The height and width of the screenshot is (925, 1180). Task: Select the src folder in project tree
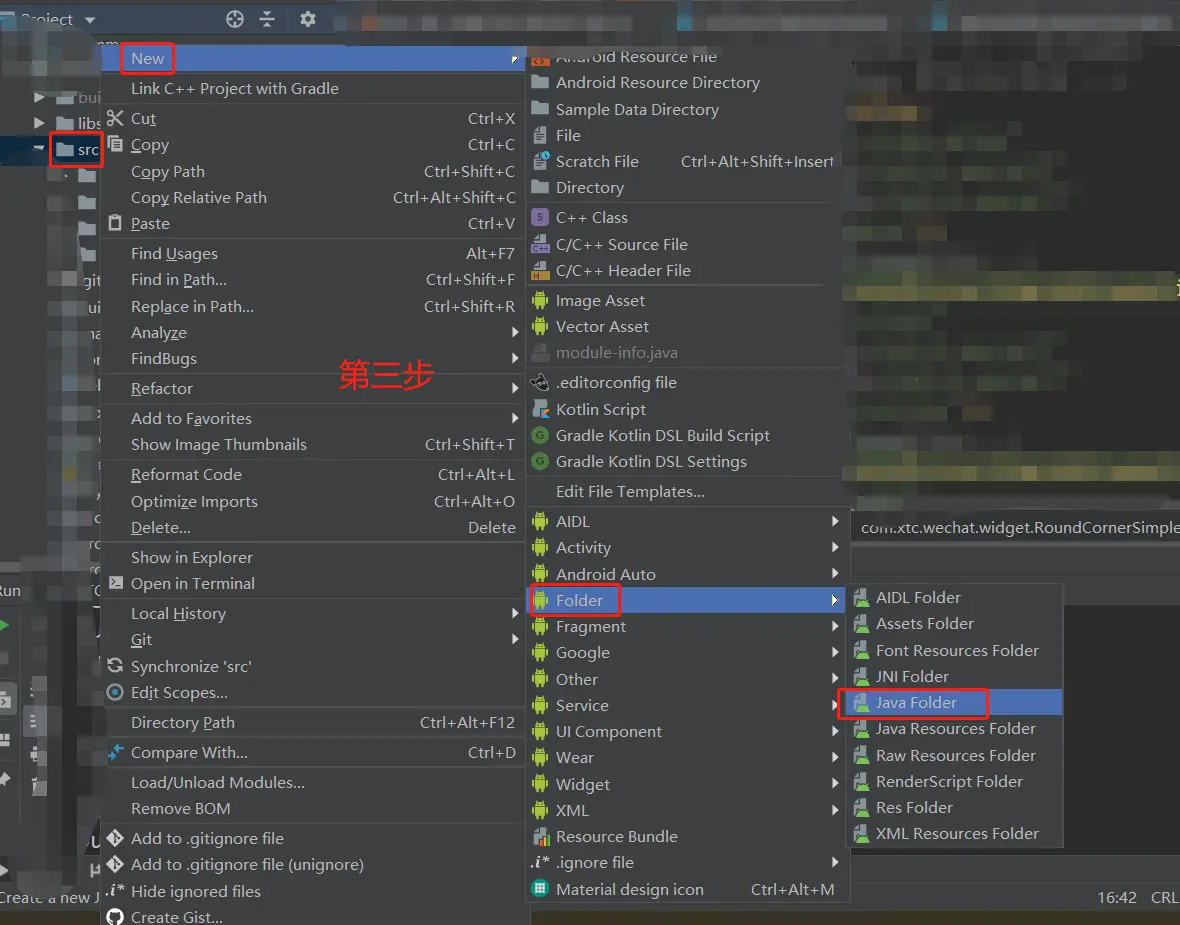[88, 150]
